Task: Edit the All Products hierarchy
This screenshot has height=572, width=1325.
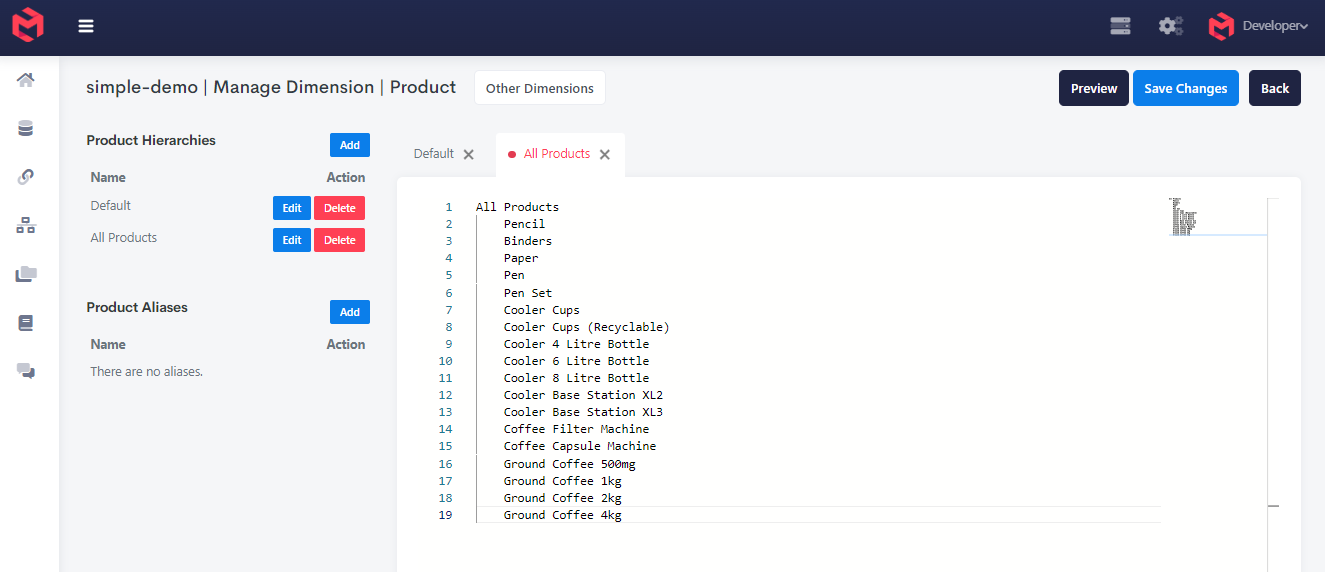Action: (x=292, y=240)
